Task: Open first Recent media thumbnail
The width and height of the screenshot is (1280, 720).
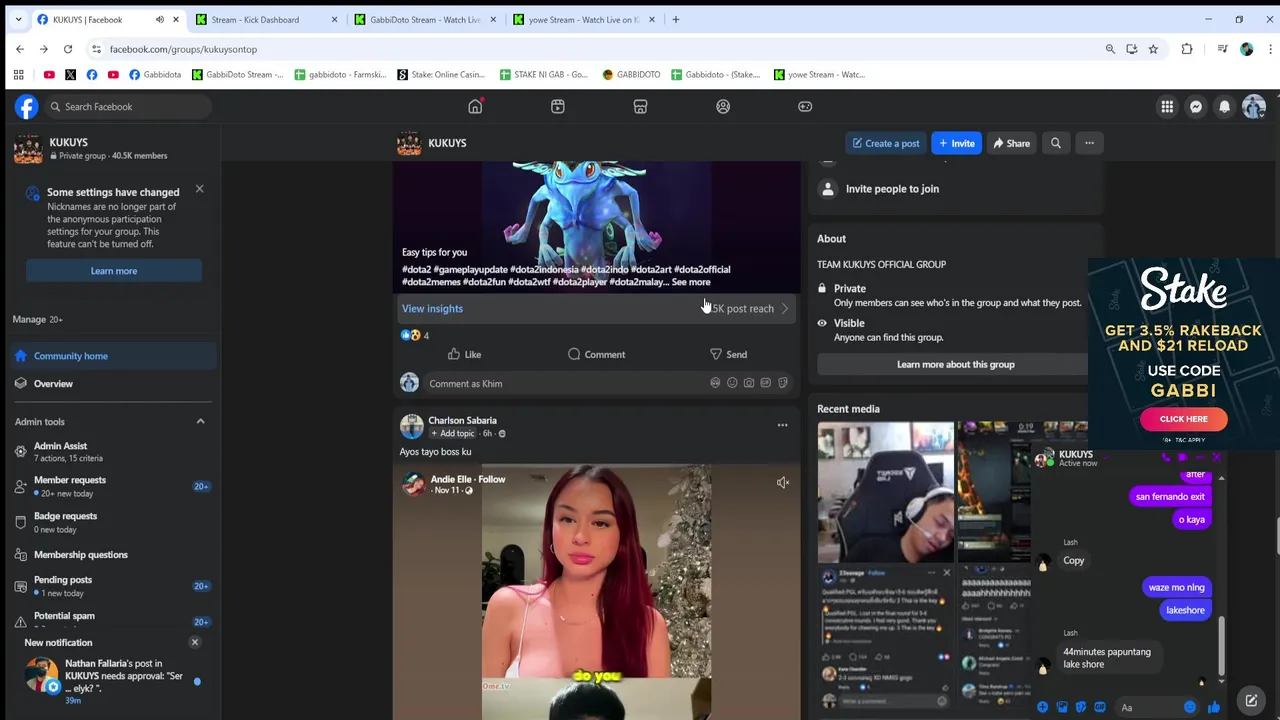Action: [885, 492]
